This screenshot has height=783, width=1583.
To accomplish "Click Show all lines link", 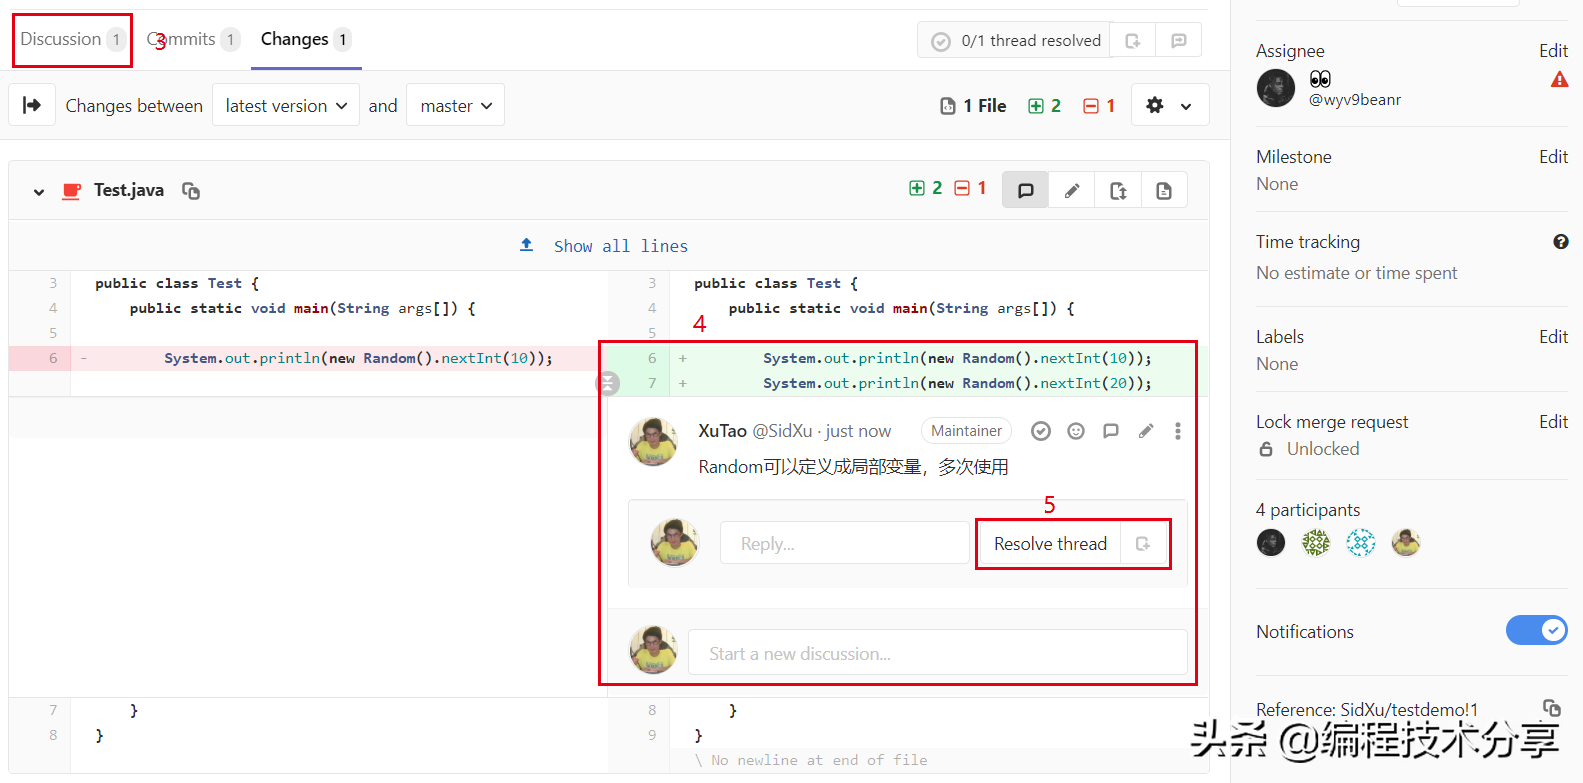I will (621, 246).
